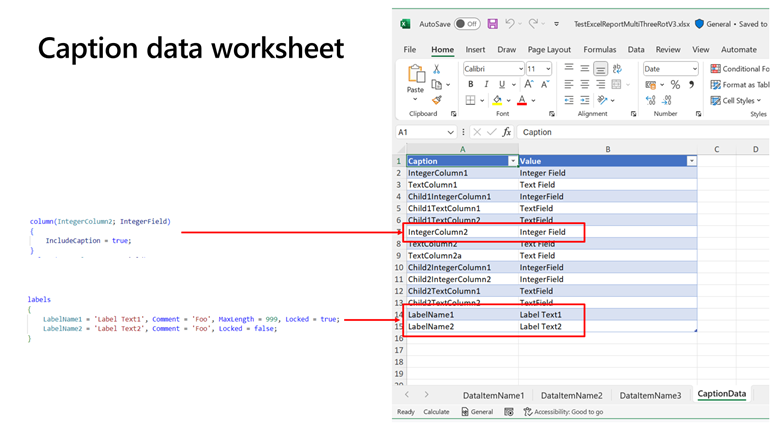780x440 pixels.
Task: Open the Date number format dropdown
Action: pyautogui.click(x=694, y=69)
